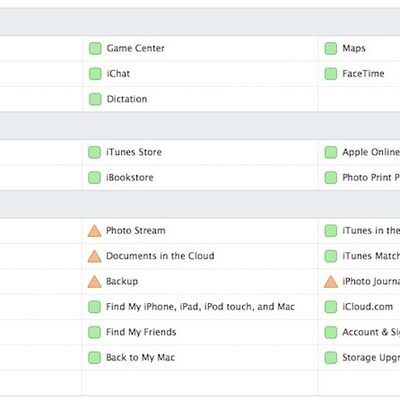
Task: Select the Account & Sign In label
Action: point(371,332)
